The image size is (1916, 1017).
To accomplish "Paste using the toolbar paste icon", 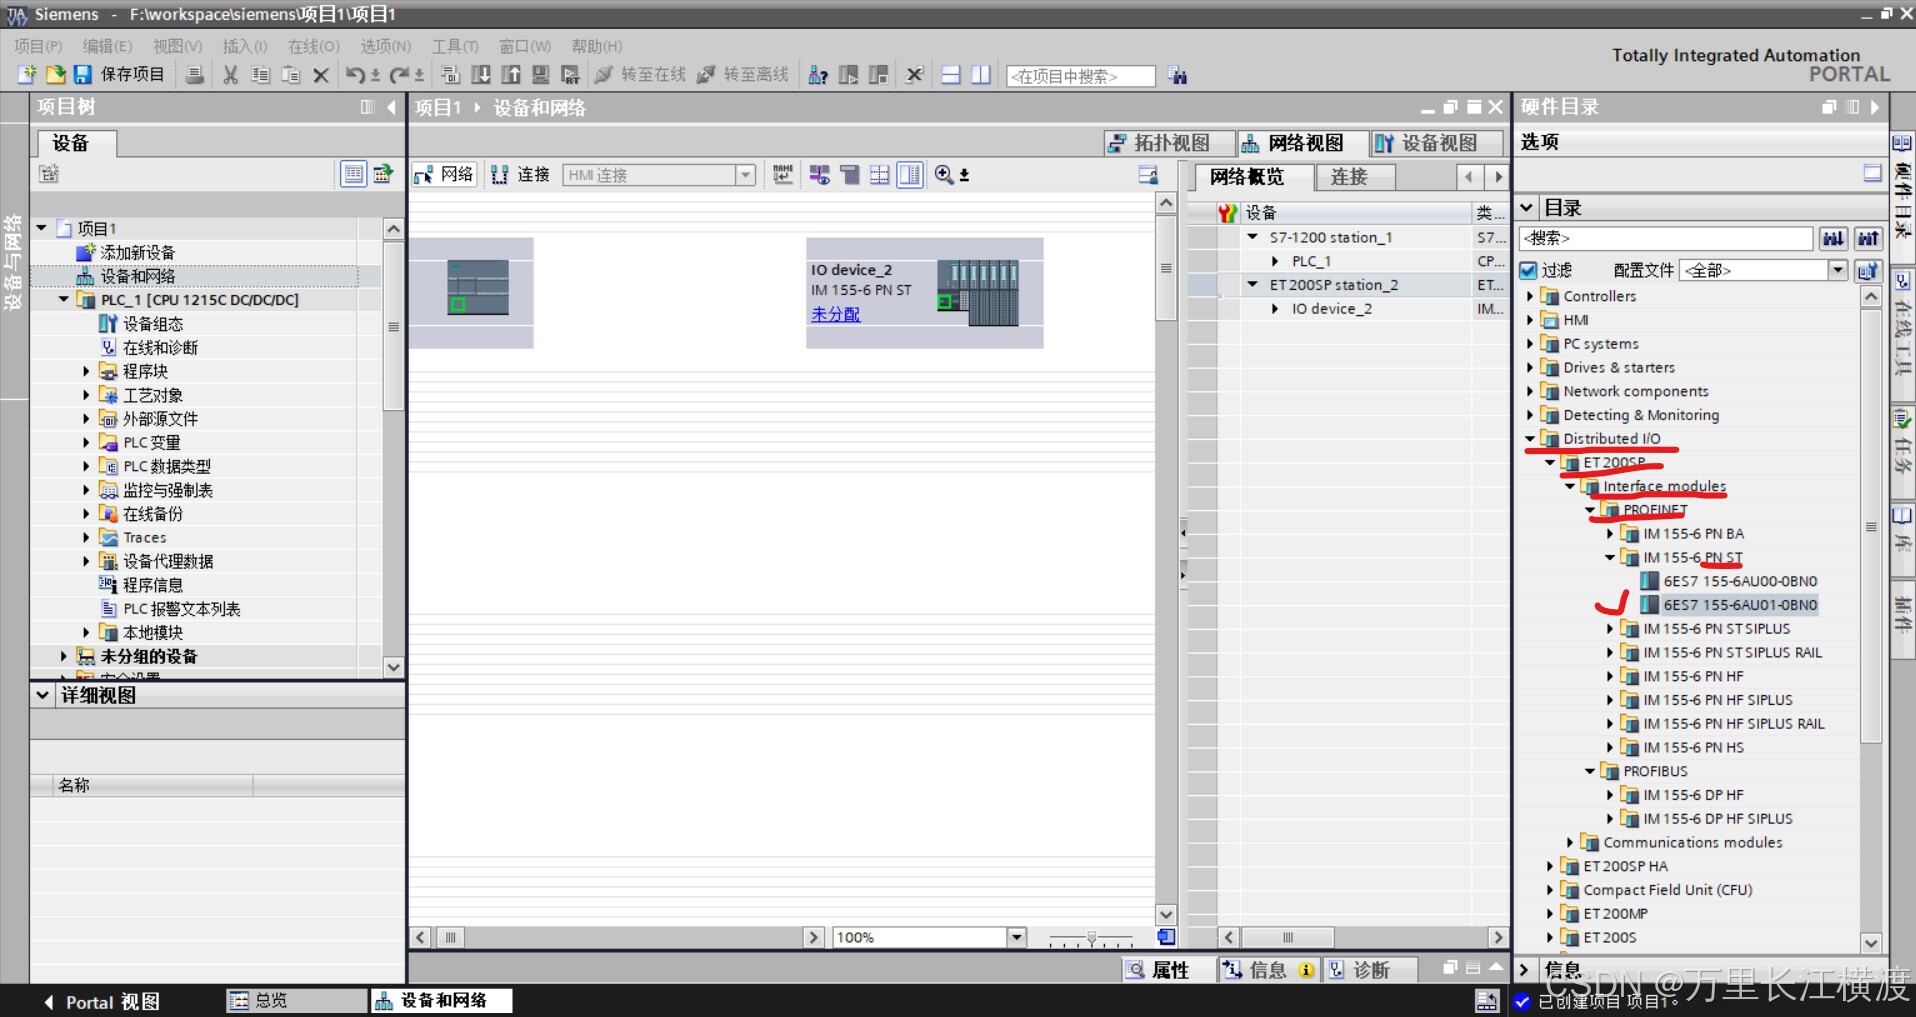I will coord(291,75).
